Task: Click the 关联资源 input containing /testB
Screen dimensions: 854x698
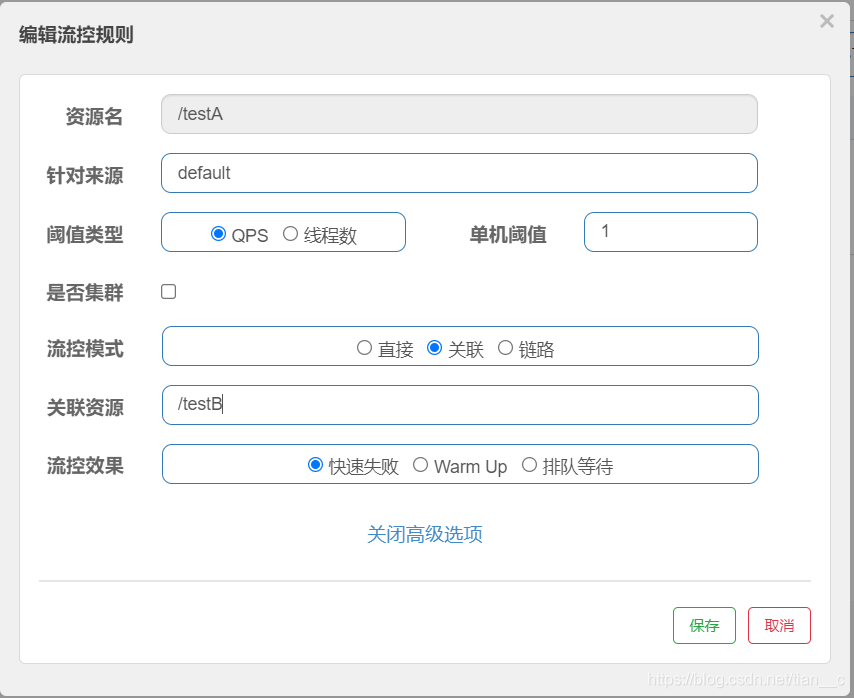Action: [x=460, y=405]
